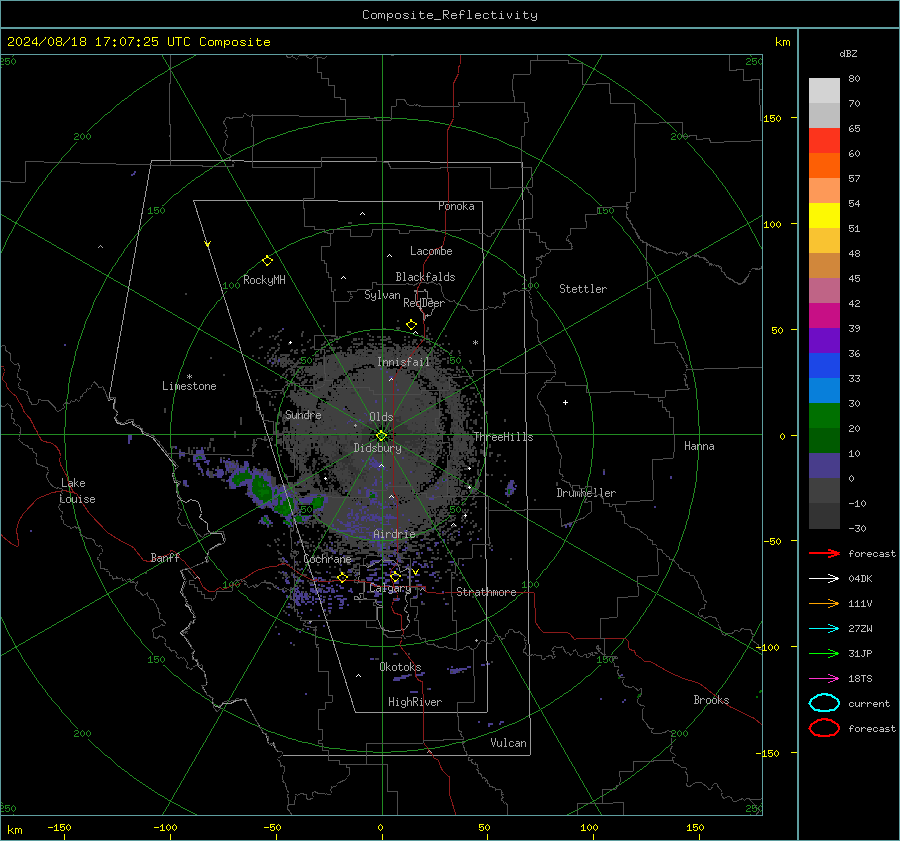This screenshot has width=900, height=841.
Task: Click the Banff label on map
Action: pyautogui.click(x=165, y=557)
